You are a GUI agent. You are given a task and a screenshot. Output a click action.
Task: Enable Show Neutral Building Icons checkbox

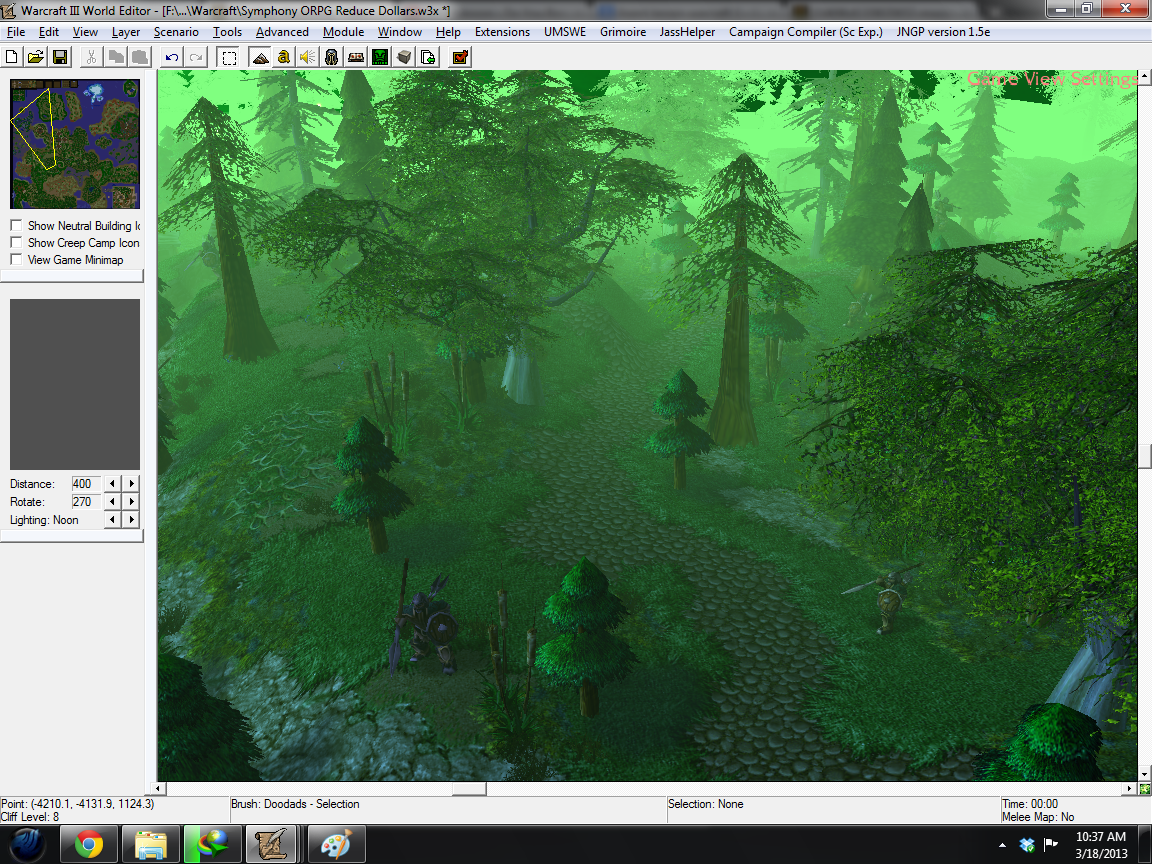[x=16, y=225]
